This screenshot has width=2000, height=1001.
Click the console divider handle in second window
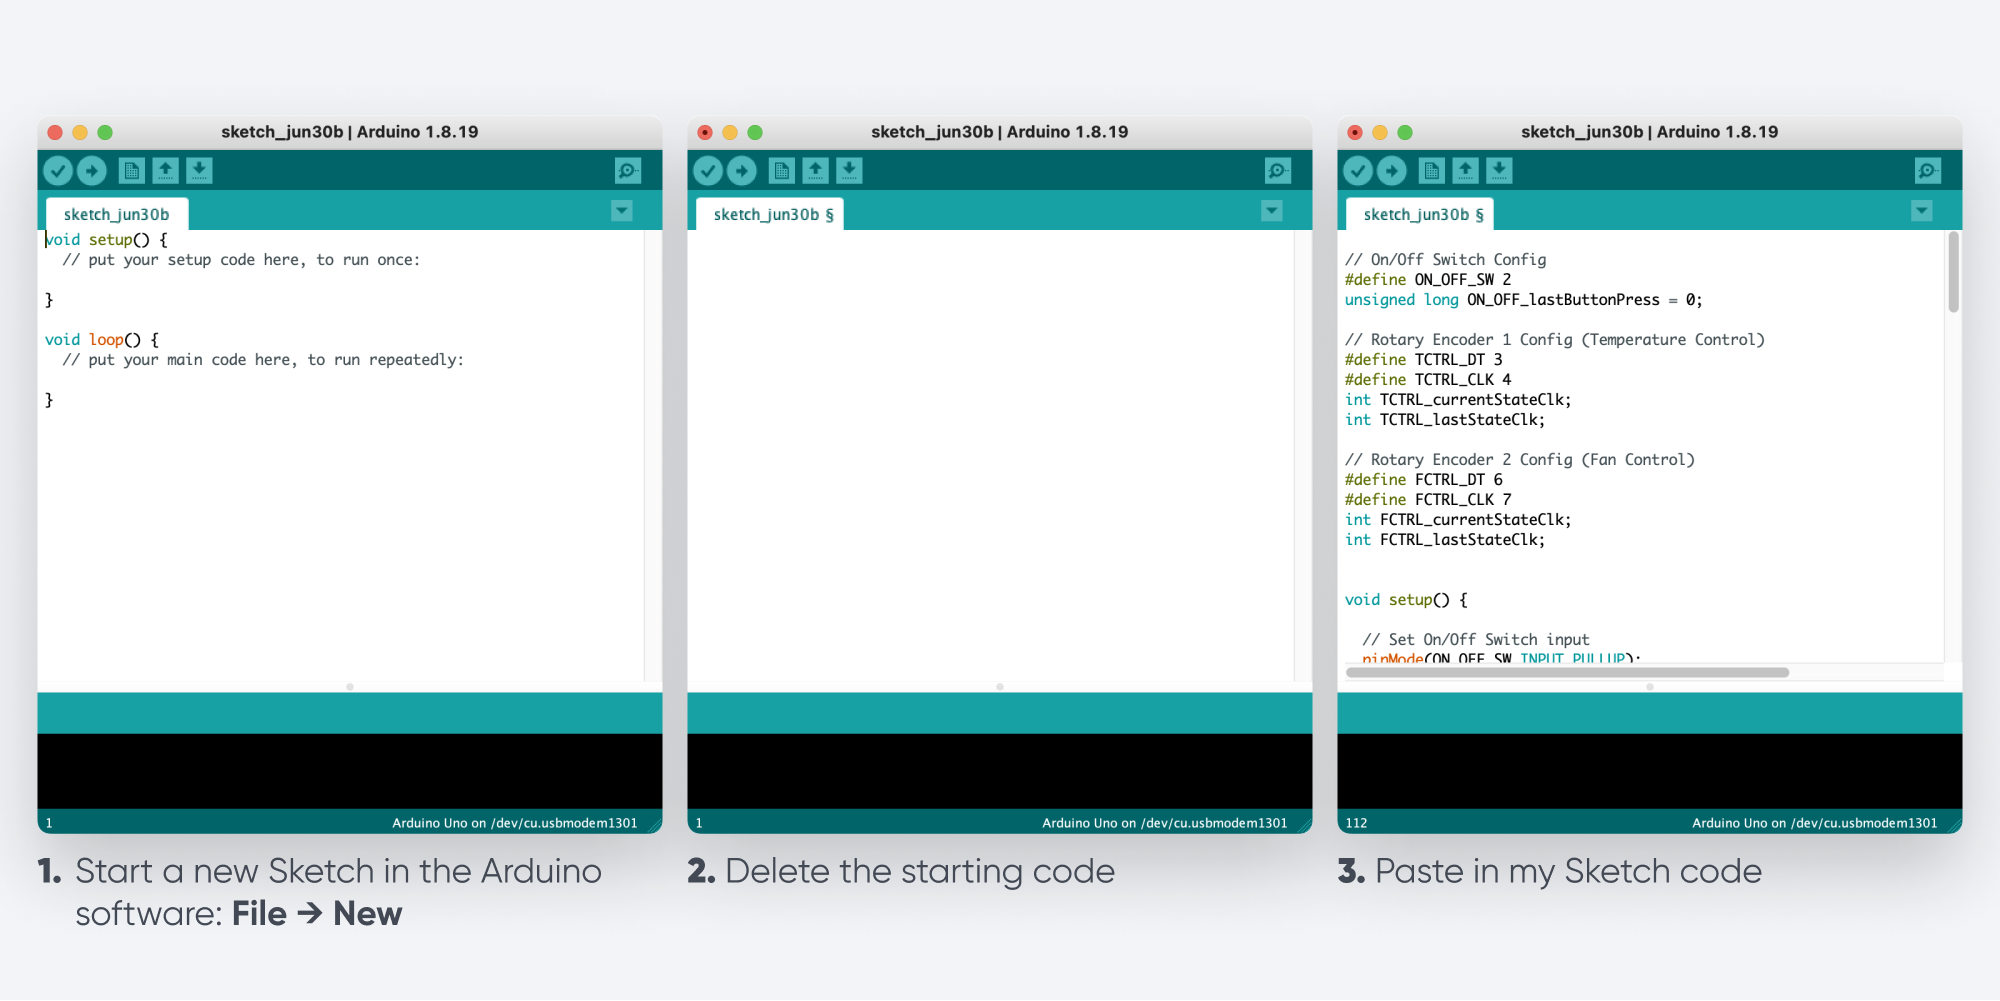click(x=1000, y=687)
